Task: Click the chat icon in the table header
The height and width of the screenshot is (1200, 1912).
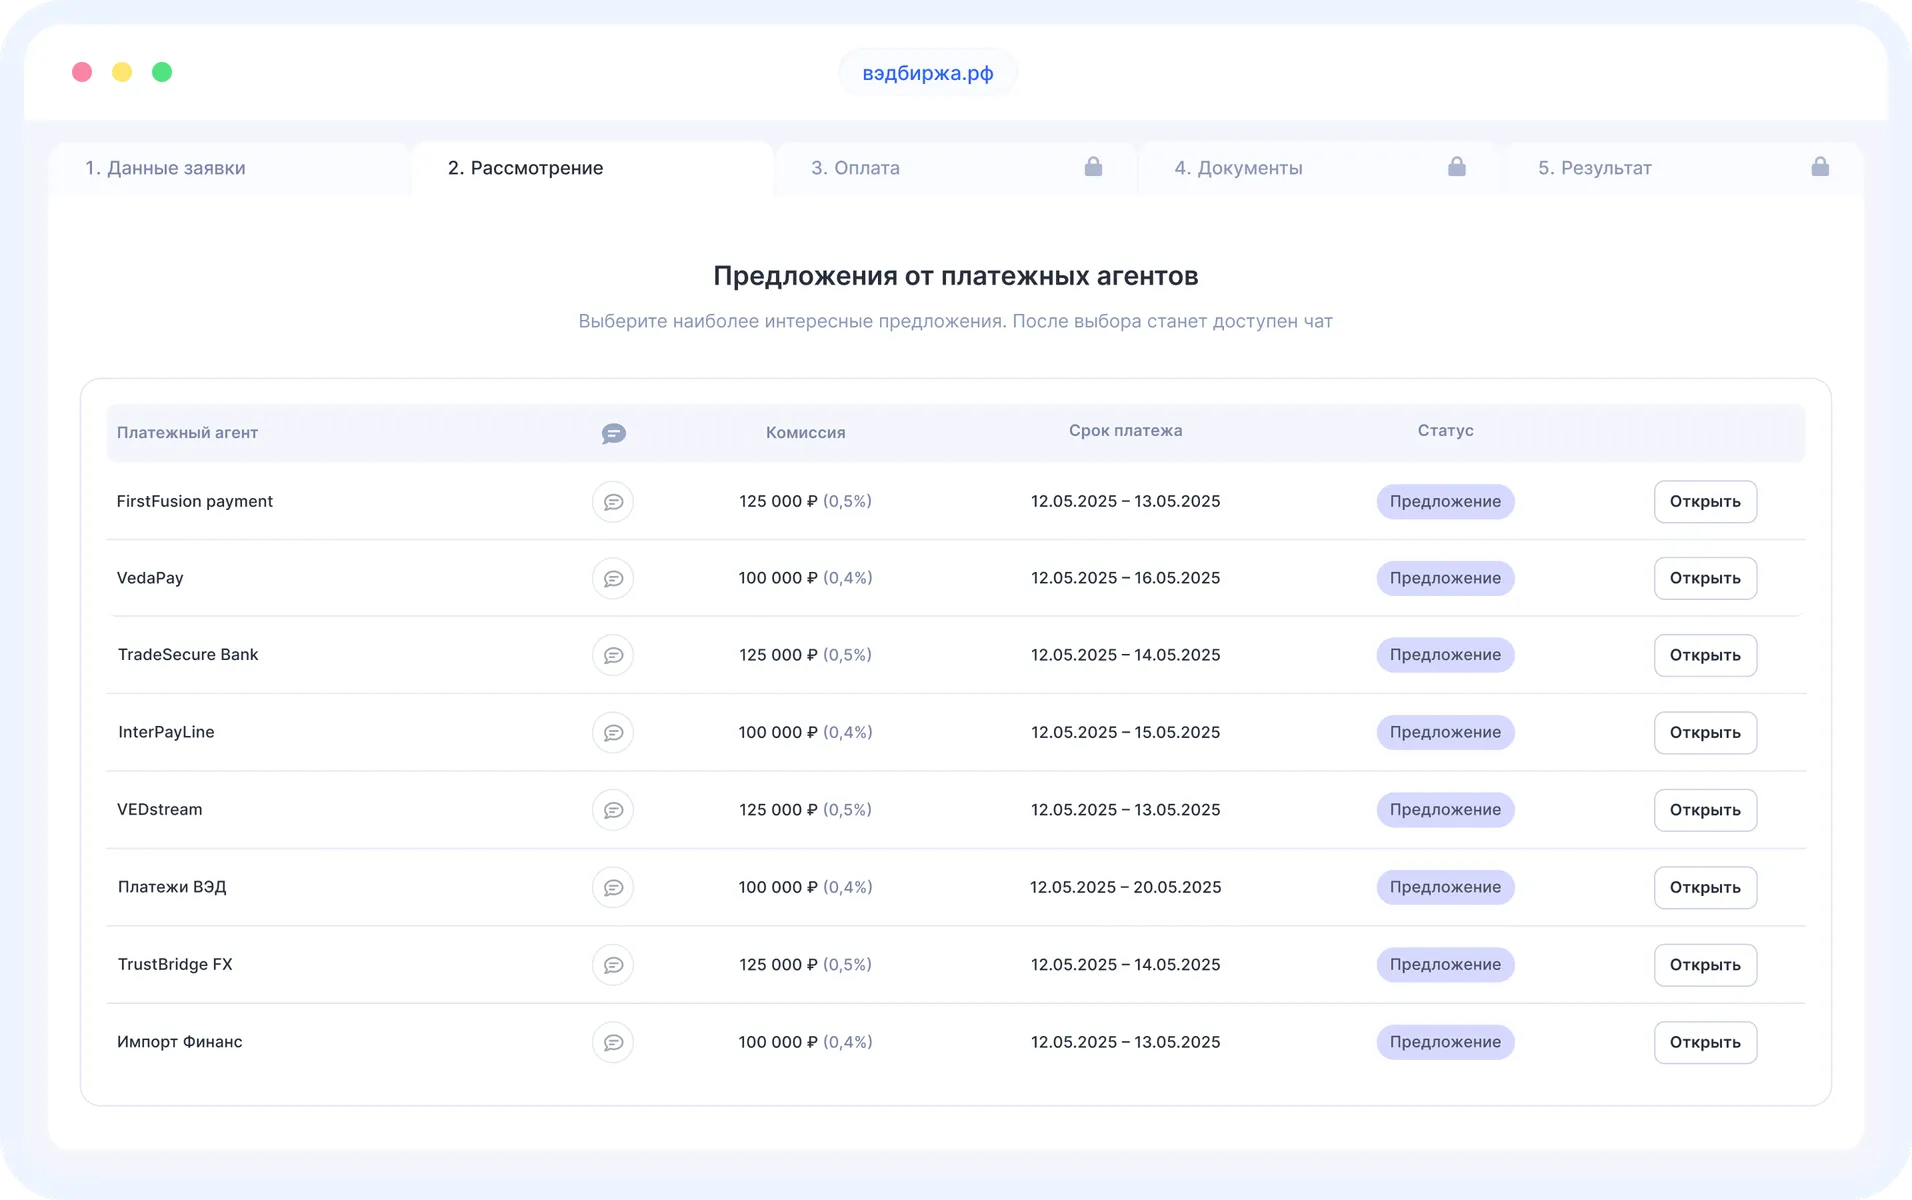Action: (x=613, y=434)
